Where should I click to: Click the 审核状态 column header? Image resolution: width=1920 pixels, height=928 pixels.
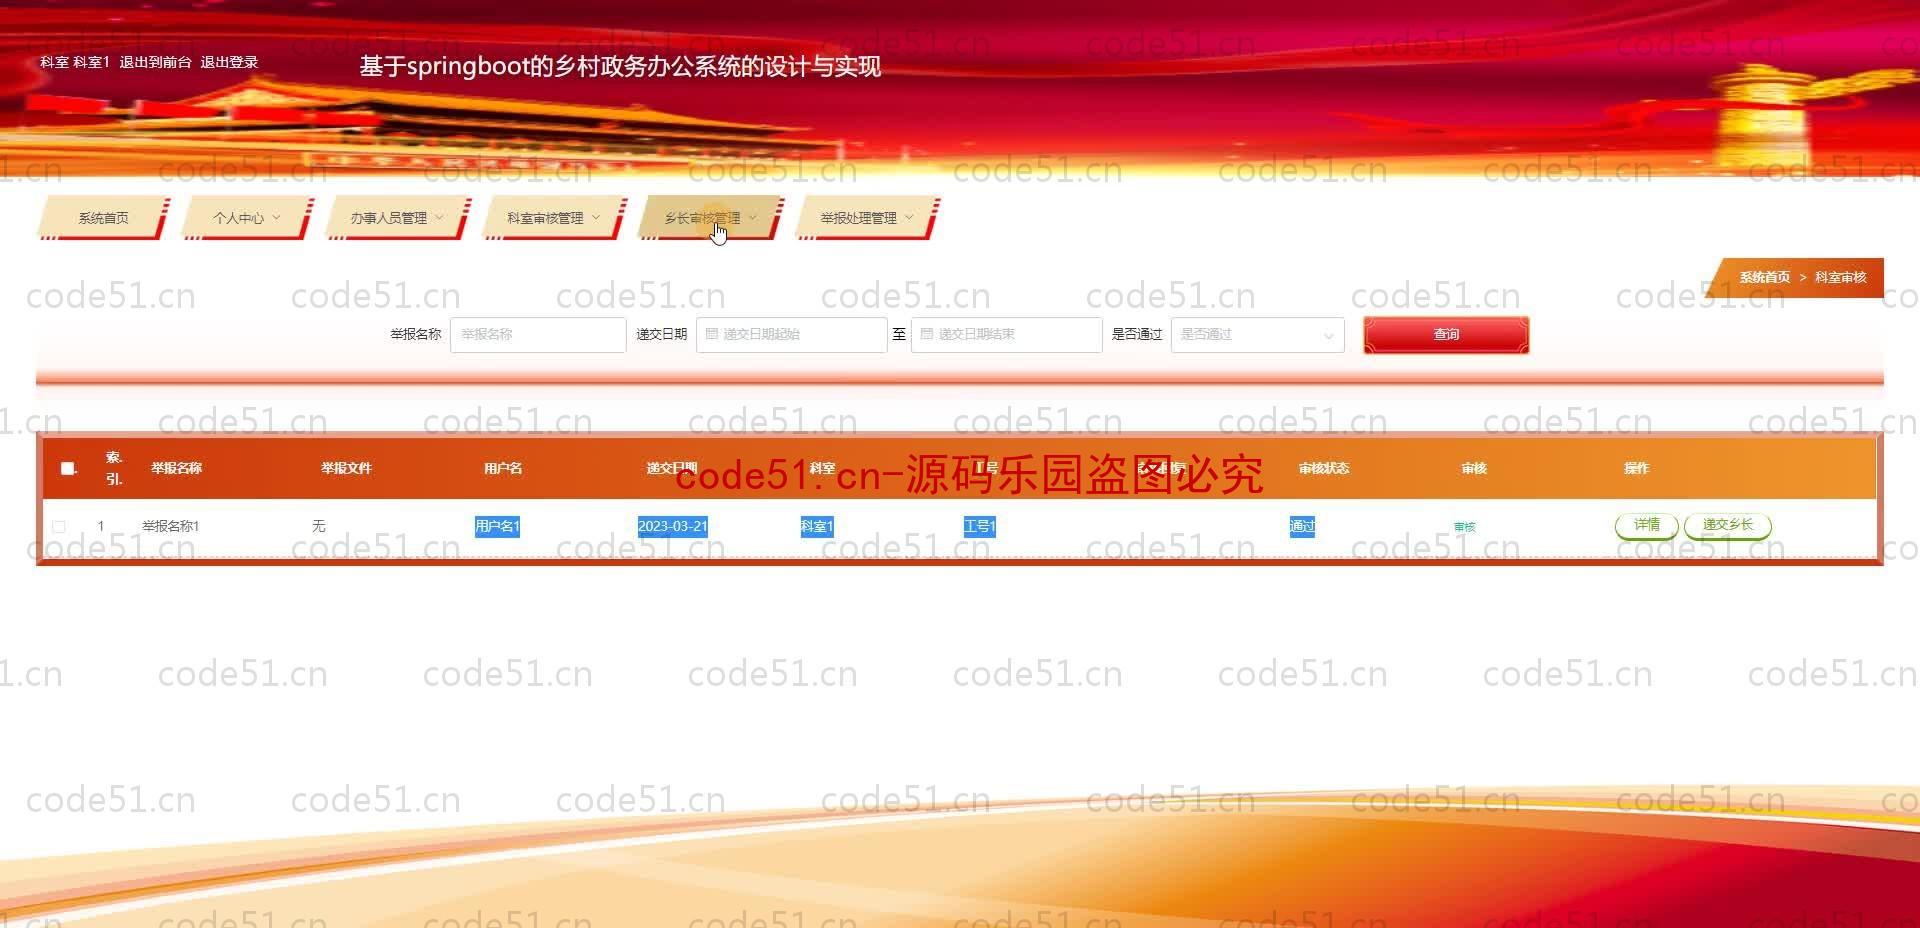tap(1323, 468)
